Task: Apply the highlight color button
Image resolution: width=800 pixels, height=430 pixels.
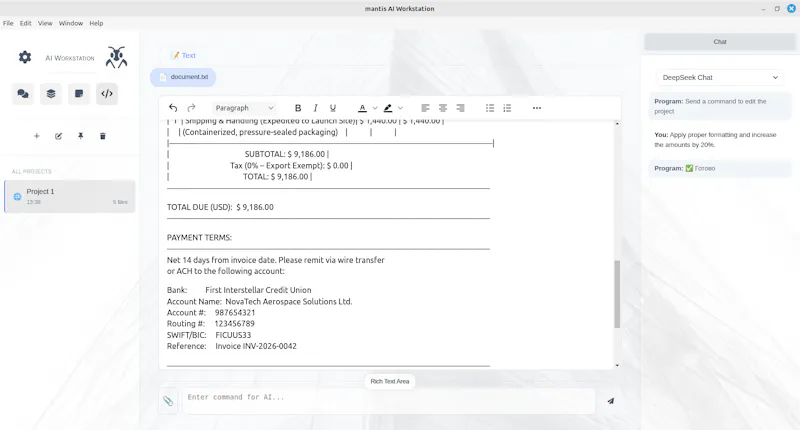Action: (388, 108)
